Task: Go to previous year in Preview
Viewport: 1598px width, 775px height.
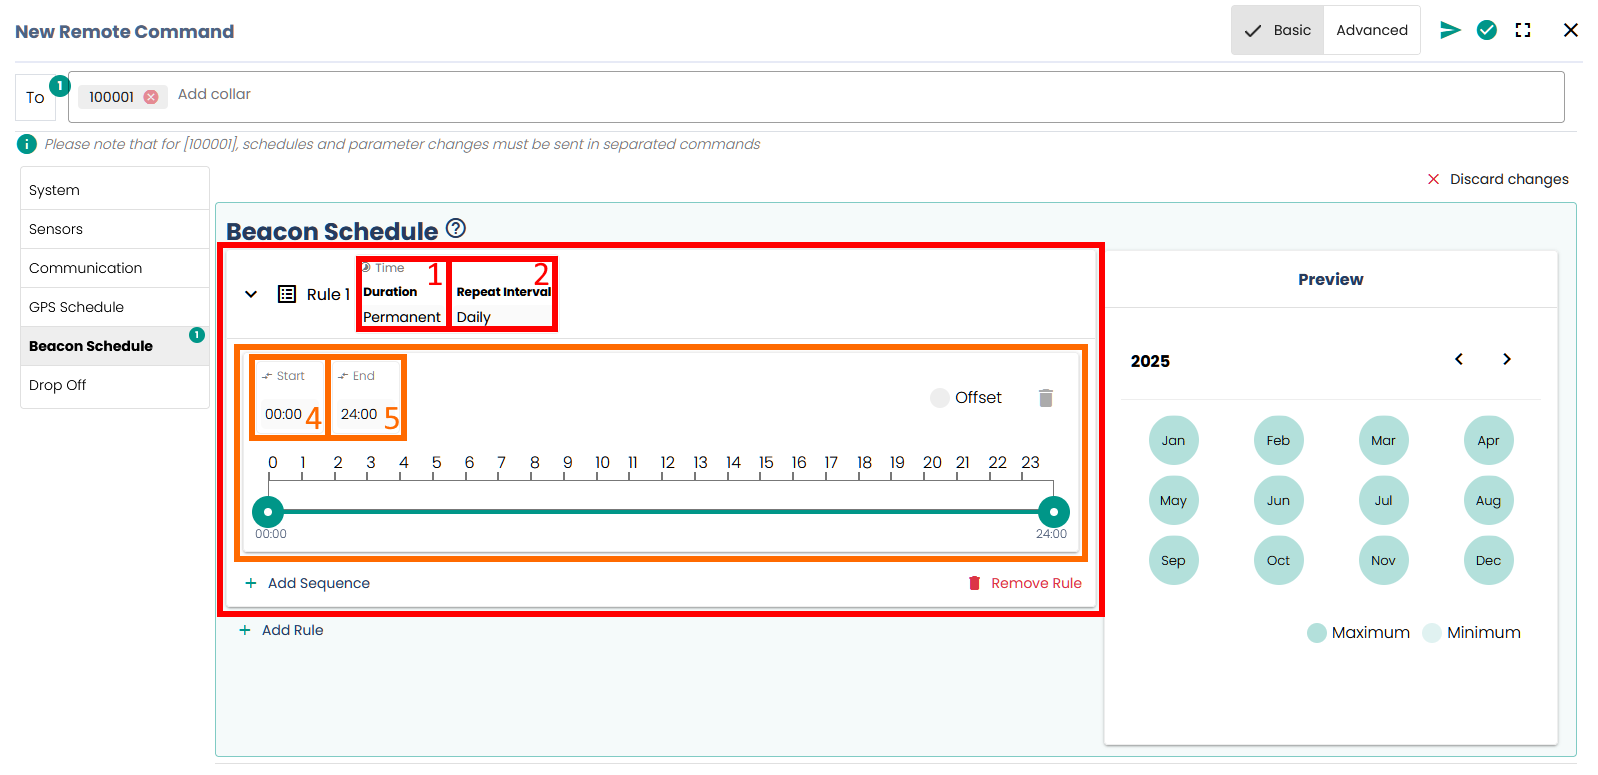Action: (x=1459, y=359)
